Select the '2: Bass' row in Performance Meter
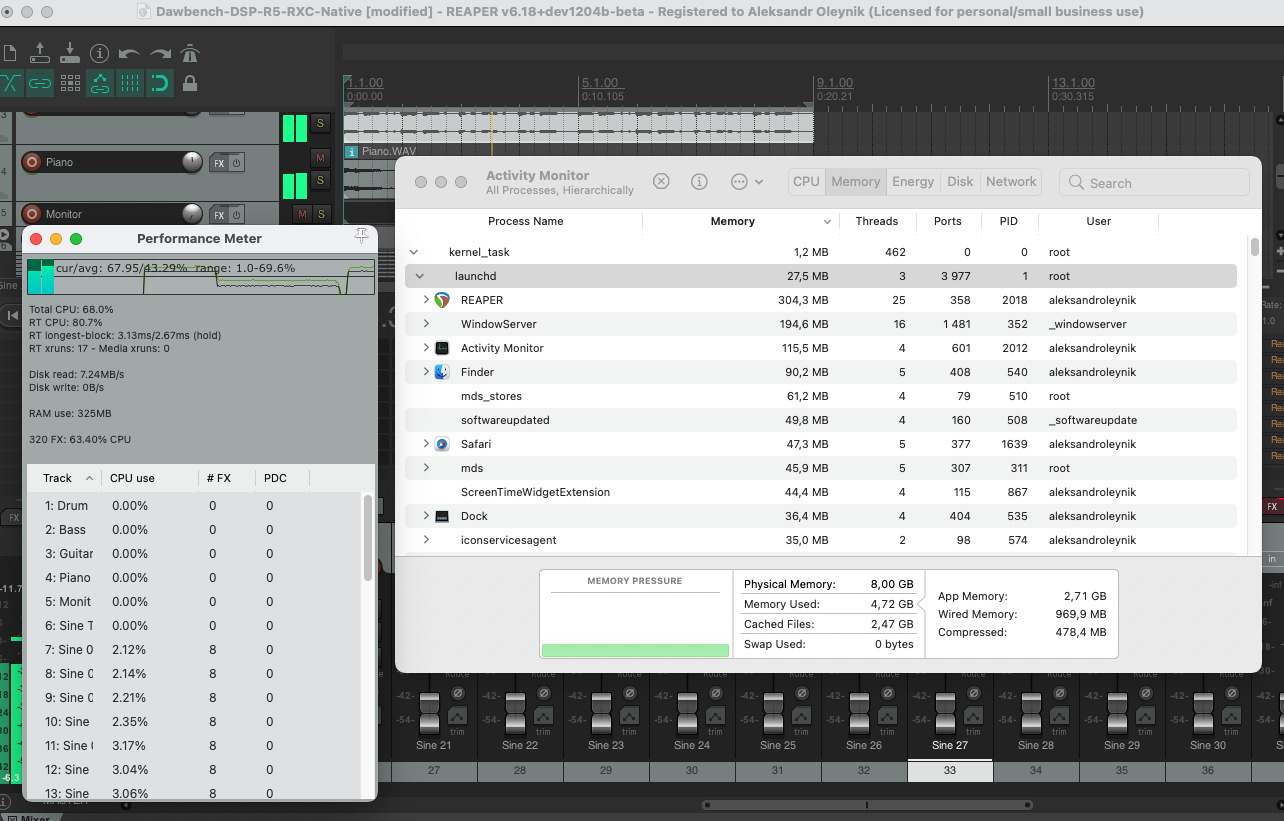This screenshot has width=1284, height=821. point(192,530)
